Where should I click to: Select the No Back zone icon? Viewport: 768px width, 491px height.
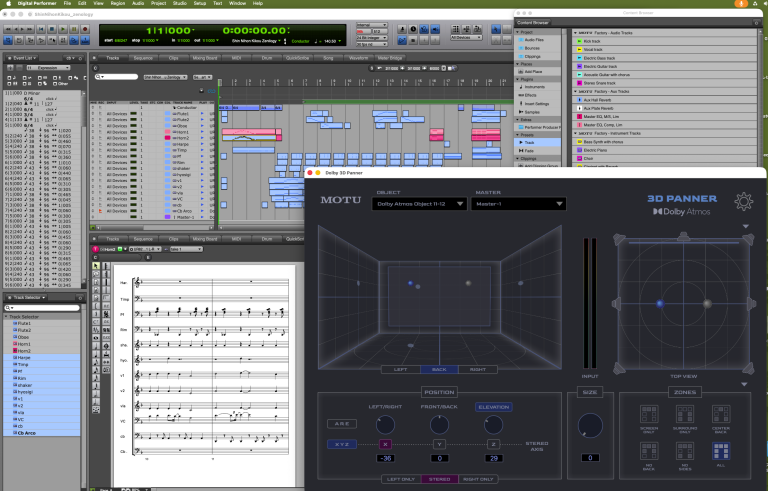pyautogui.click(x=649, y=451)
